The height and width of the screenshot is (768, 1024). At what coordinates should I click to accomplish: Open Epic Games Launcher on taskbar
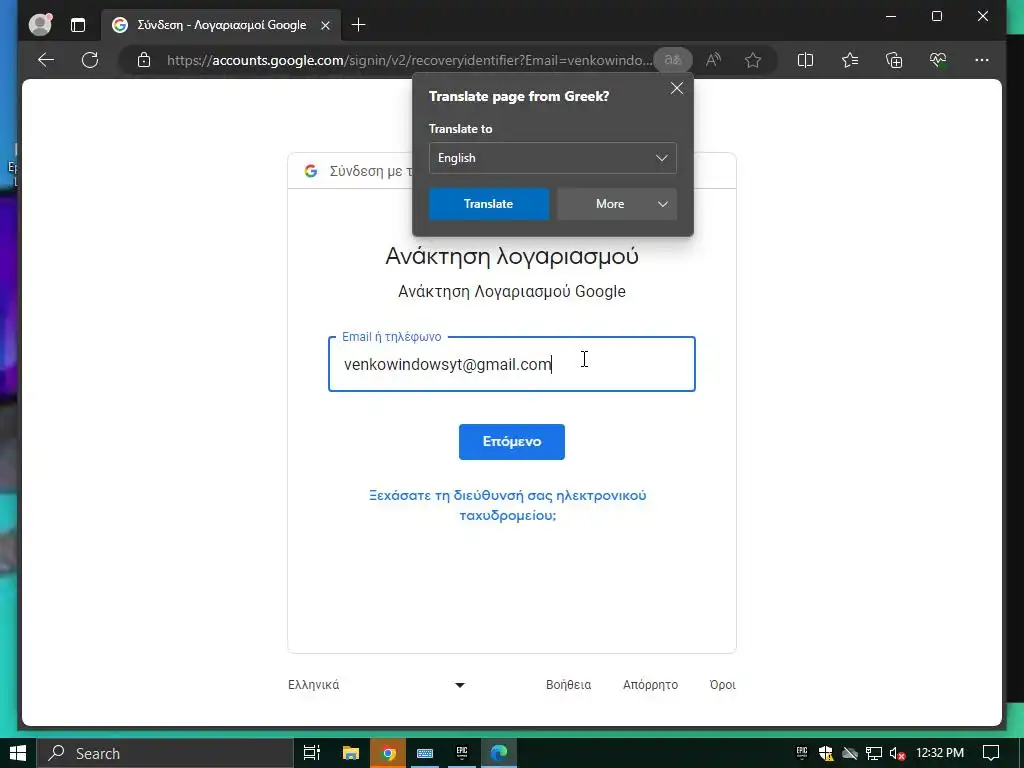coord(462,753)
